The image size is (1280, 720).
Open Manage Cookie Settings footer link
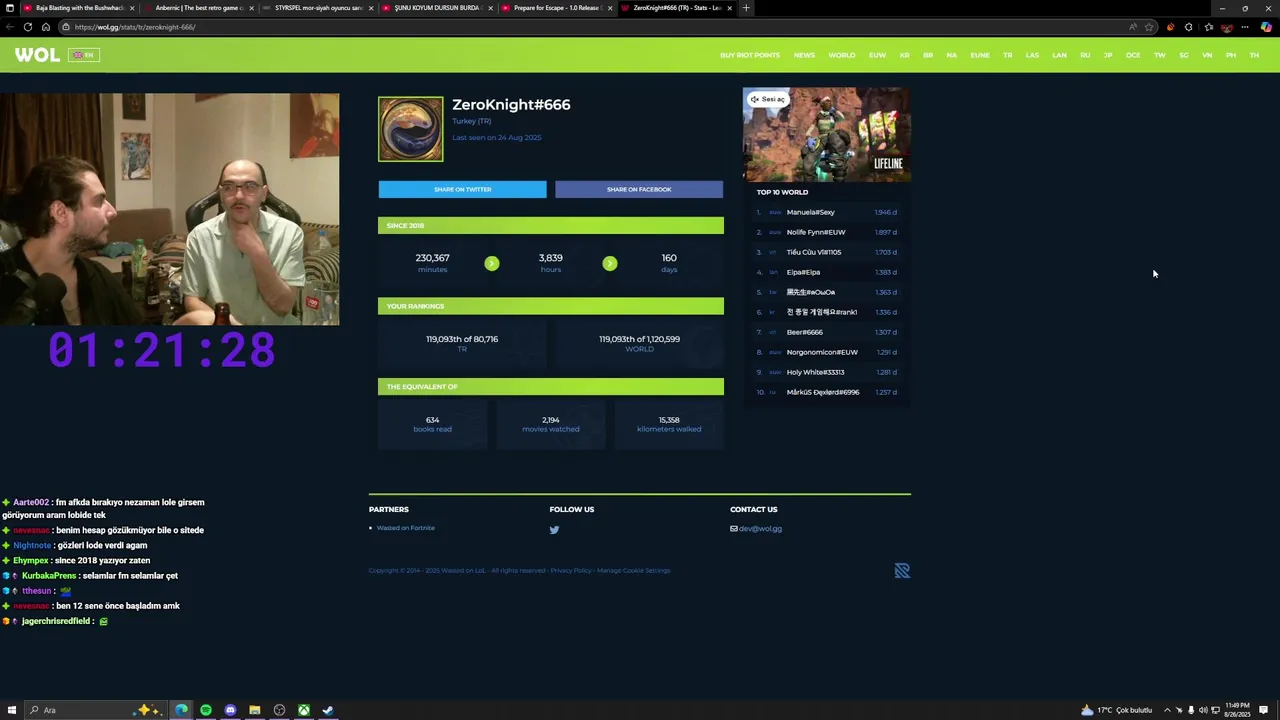click(634, 570)
